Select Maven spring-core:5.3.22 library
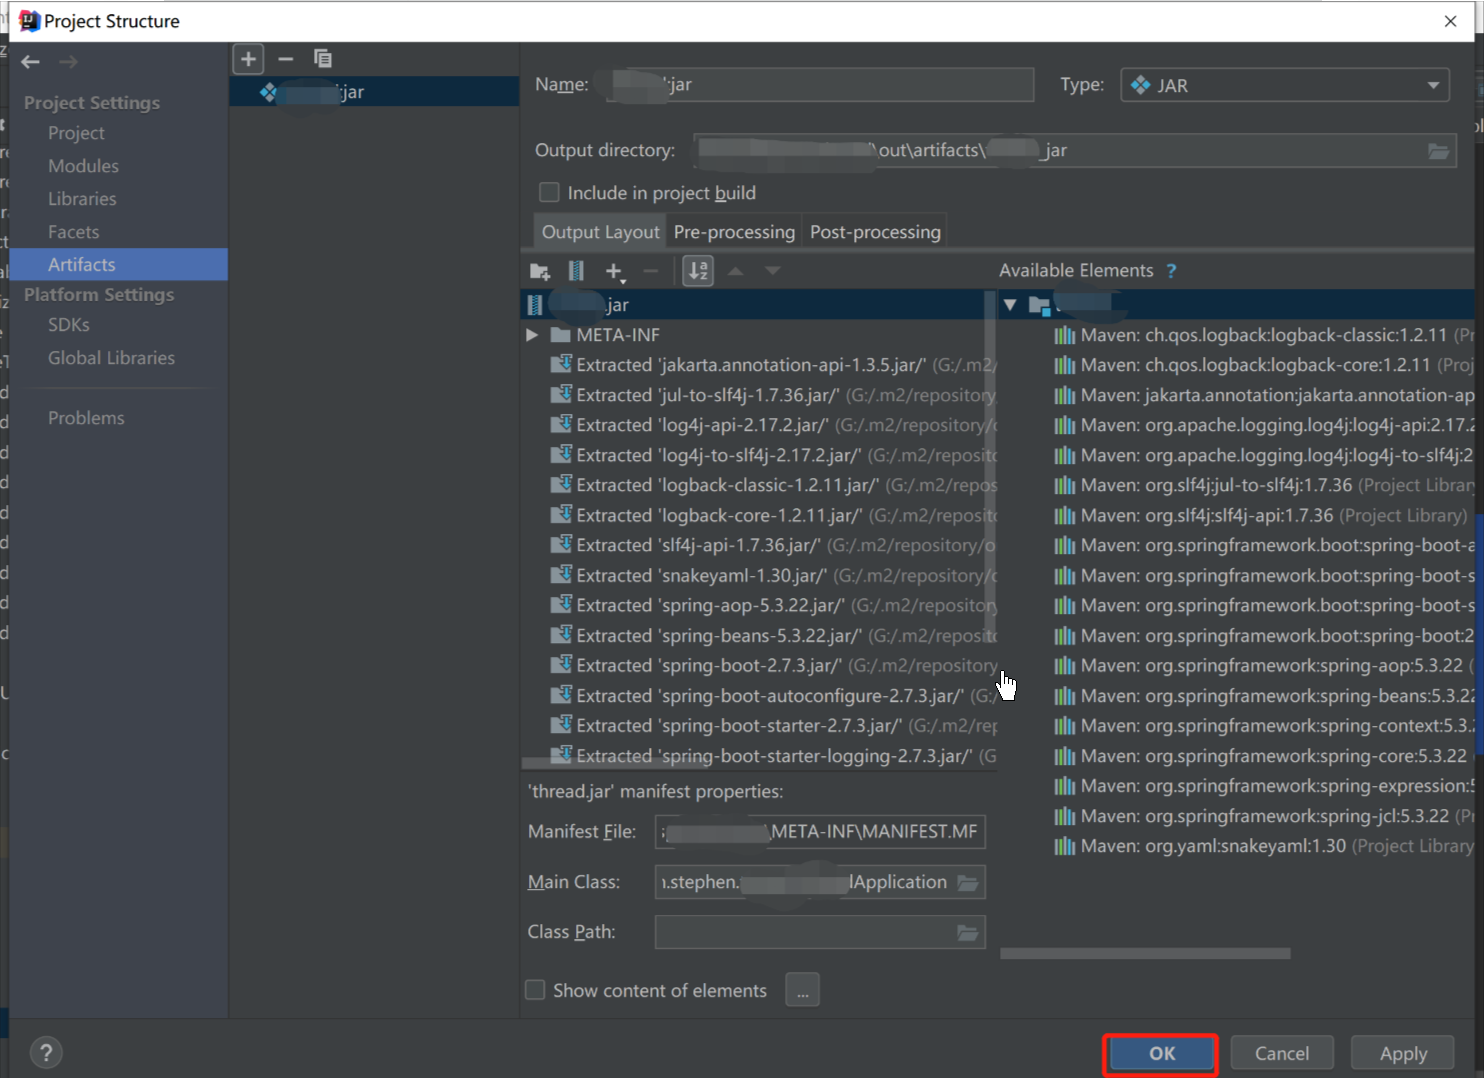 [1263, 755]
